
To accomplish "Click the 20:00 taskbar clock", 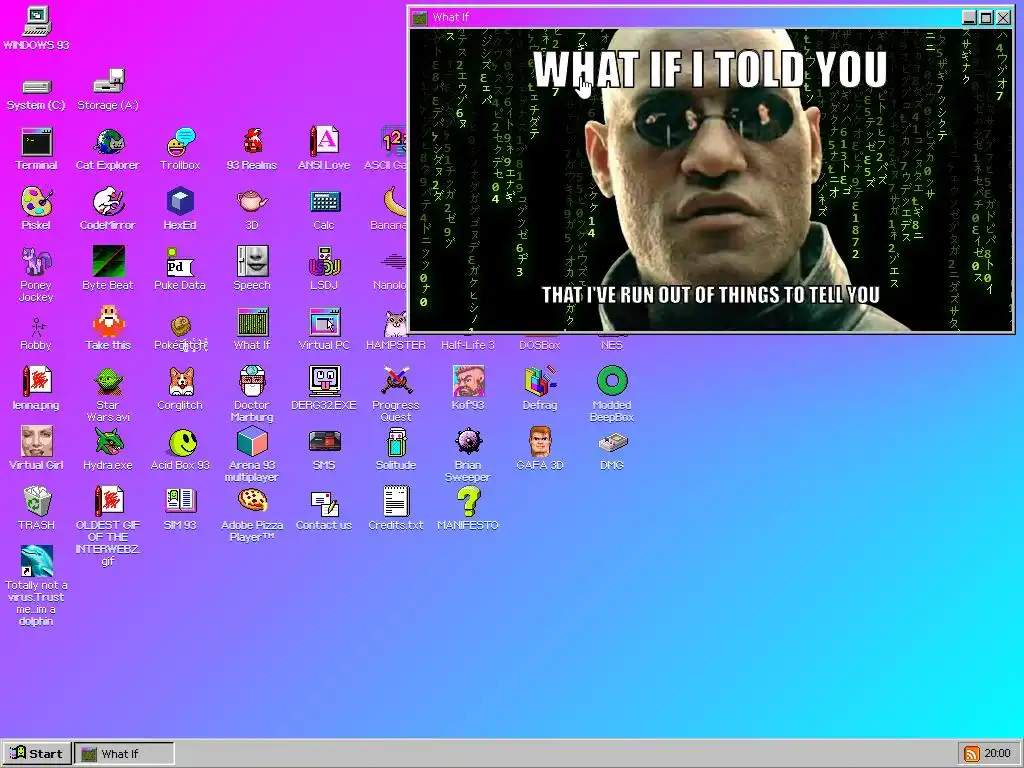I will (997, 754).
